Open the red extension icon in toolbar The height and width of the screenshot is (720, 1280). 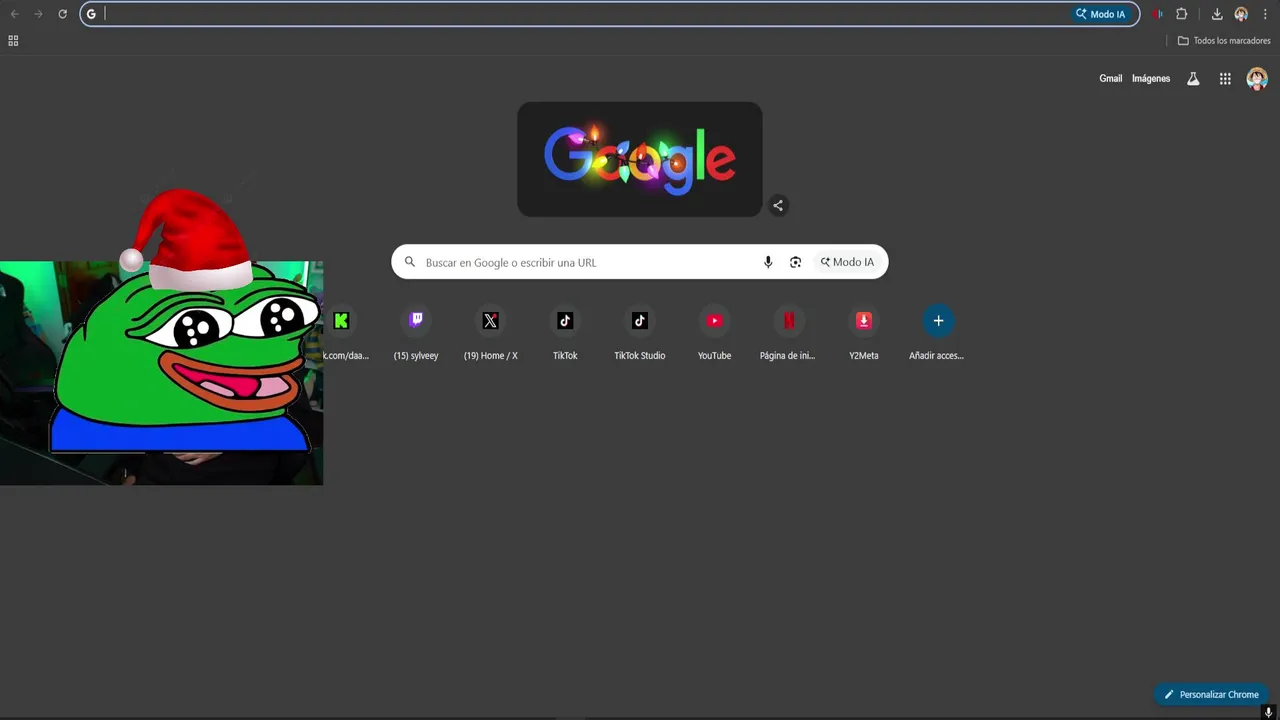coord(1157,14)
